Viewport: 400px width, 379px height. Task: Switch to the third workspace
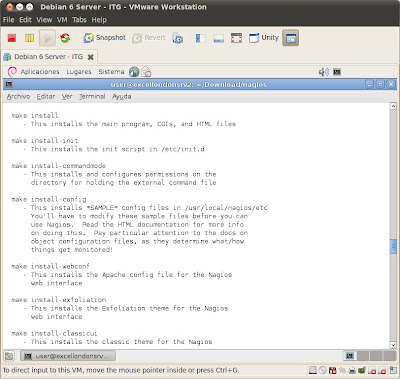pyautogui.click(x=376, y=356)
